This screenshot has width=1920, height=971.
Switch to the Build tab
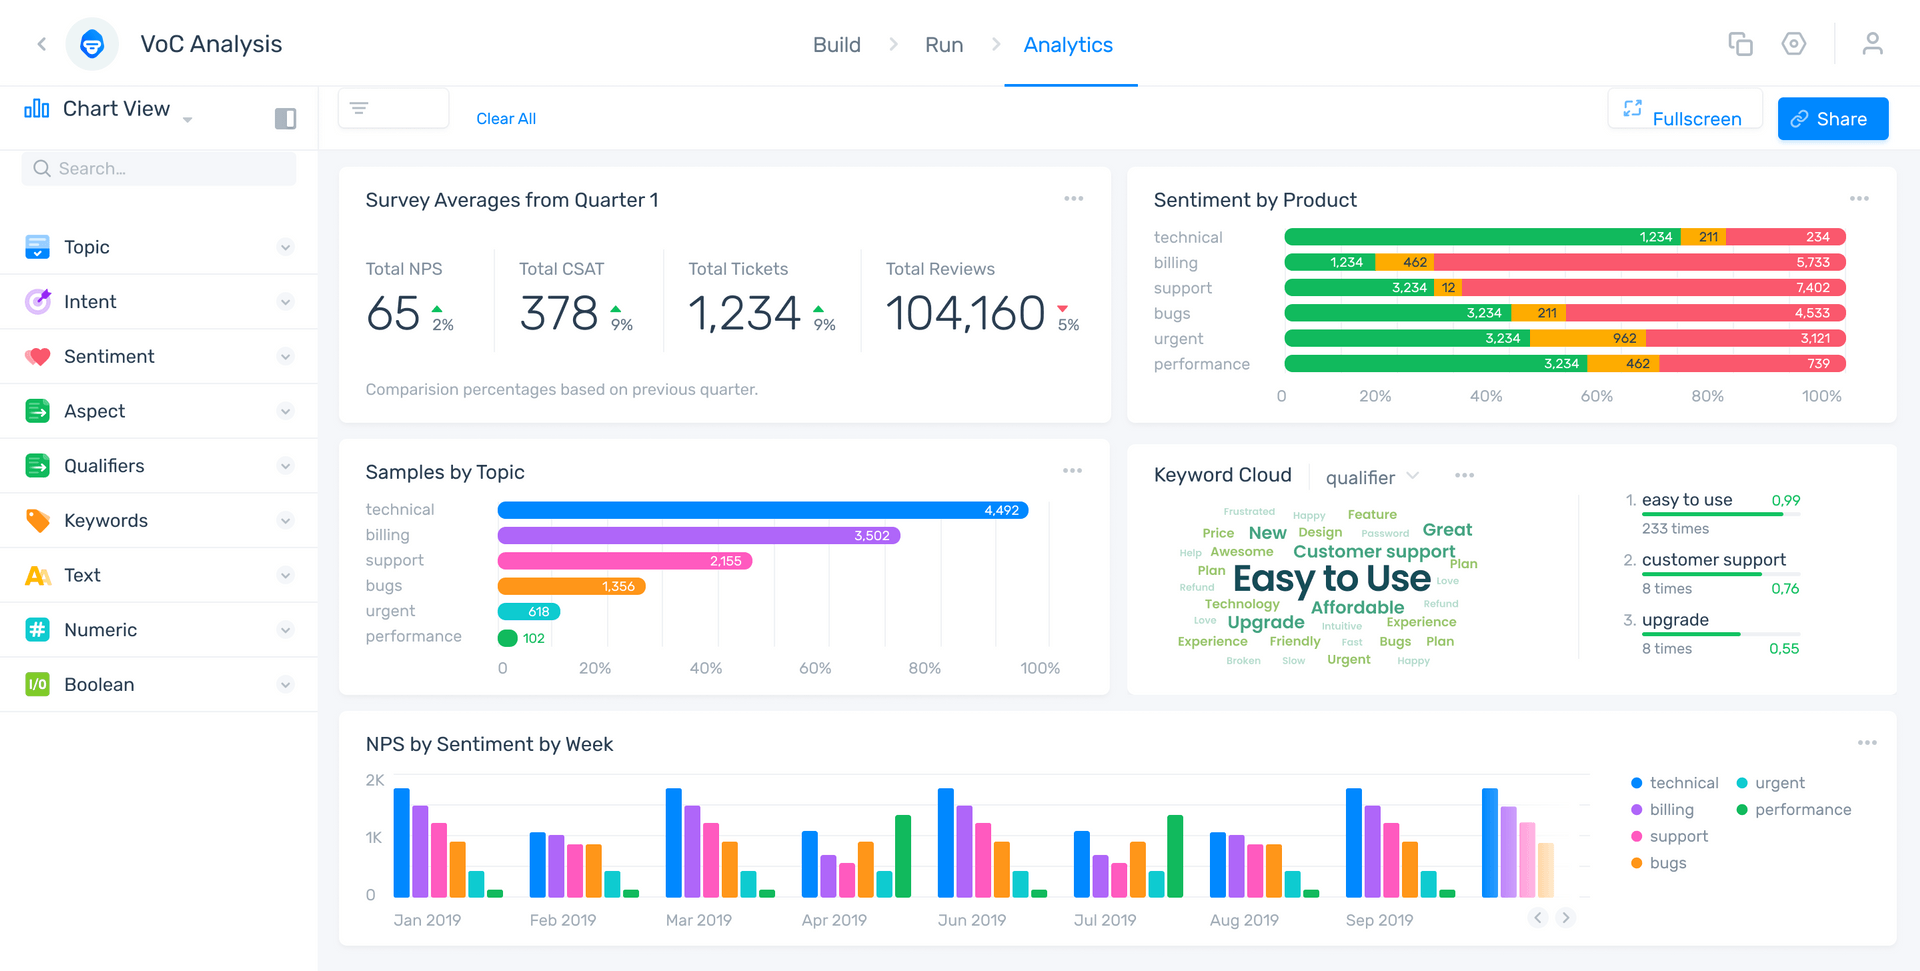tap(837, 45)
